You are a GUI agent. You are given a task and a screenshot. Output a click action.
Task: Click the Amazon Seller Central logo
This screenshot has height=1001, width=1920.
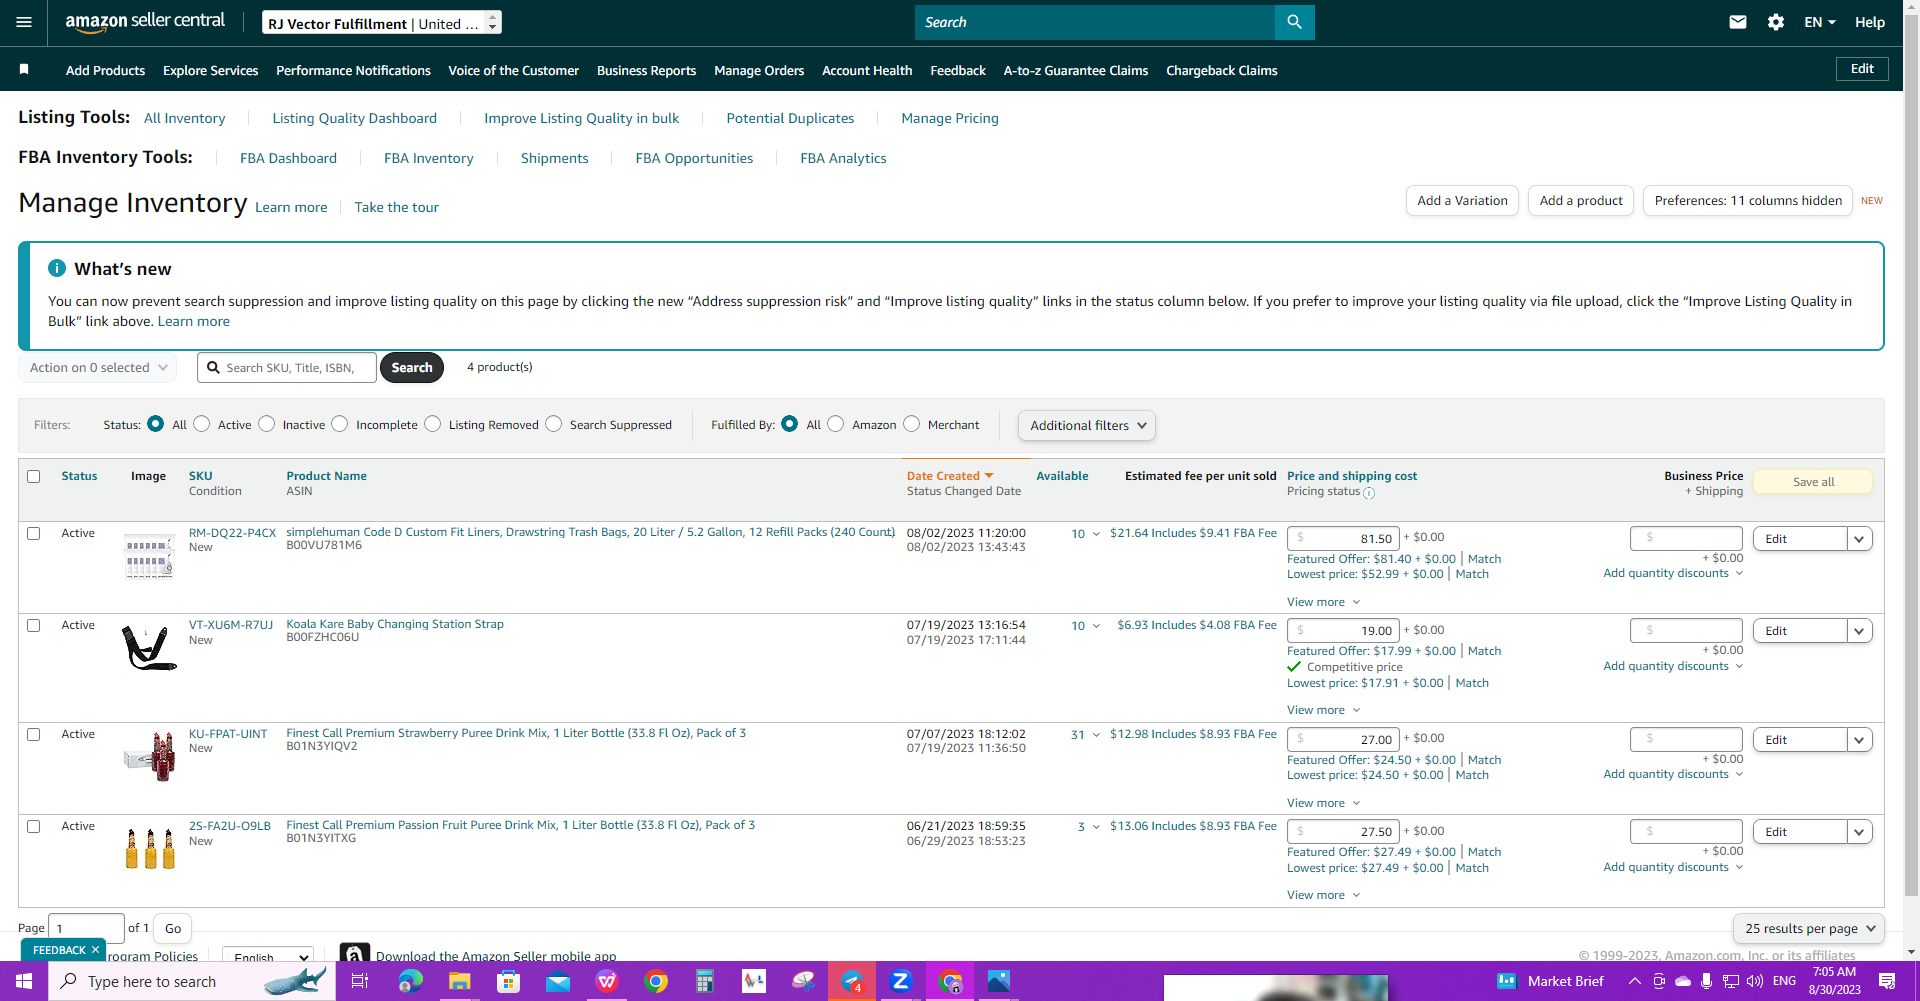coord(145,22)
